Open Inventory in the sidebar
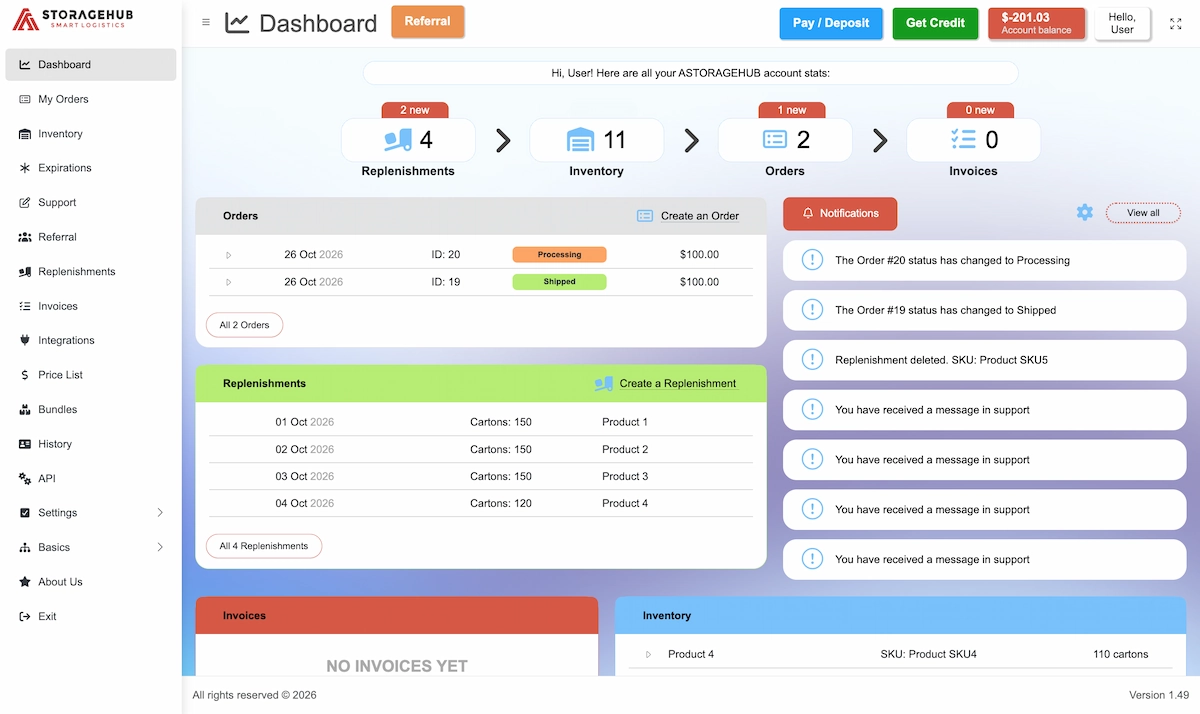 point(91,134)
